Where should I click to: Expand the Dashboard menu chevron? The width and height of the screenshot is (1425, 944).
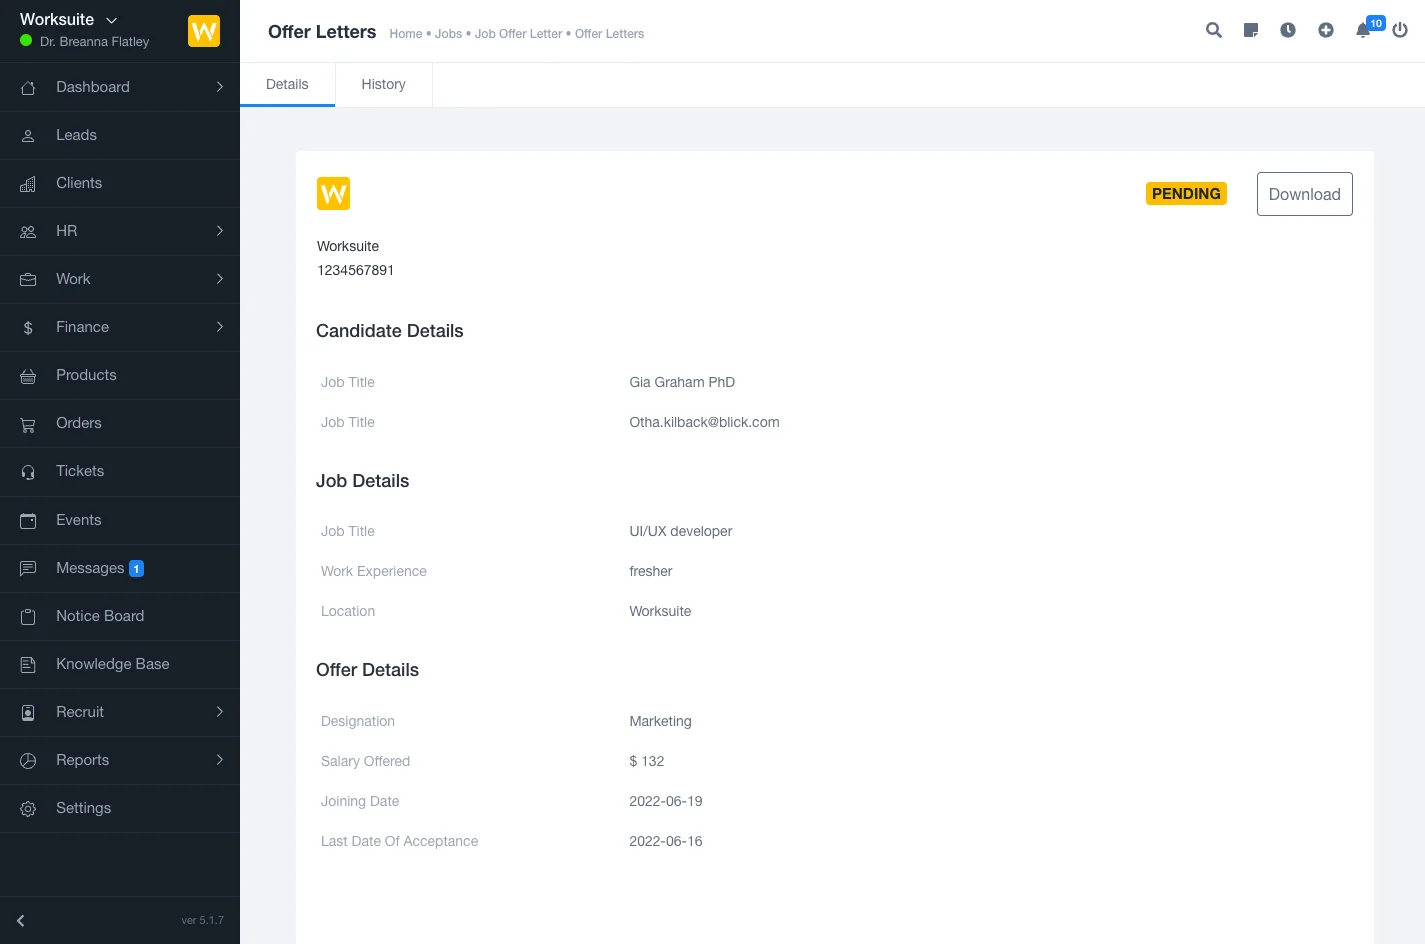point(220,87)
